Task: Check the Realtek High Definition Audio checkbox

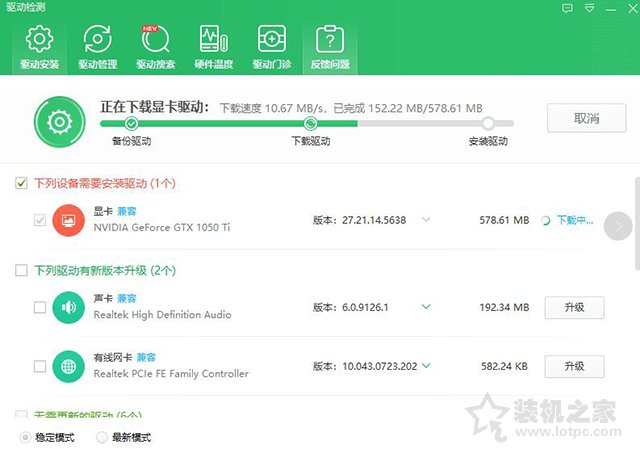Action: pyautogui.click(x=40, y=307)
